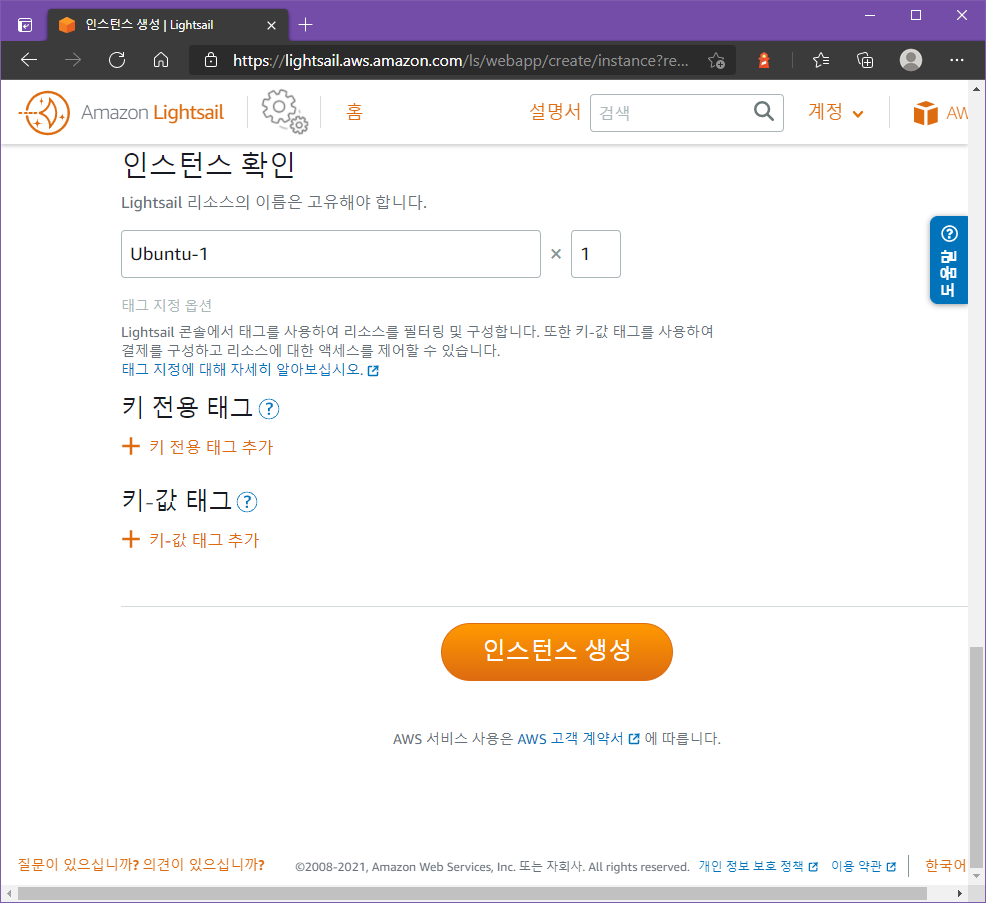986x903 pixels.
Task: Click 키-값 태그 추가 link
Action: 204,540
